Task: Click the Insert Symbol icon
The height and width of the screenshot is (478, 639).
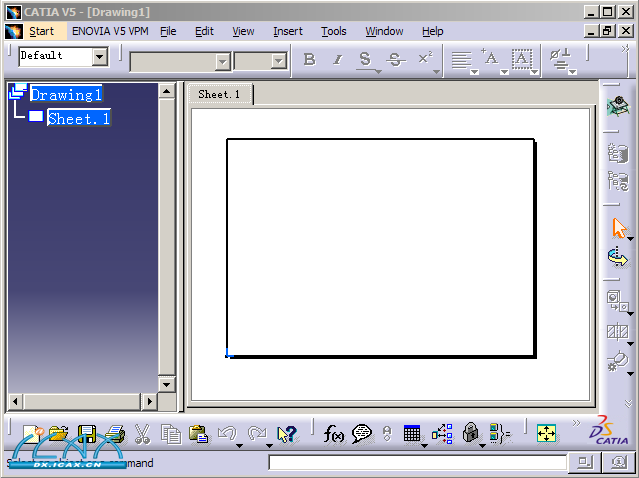Action: click(x=560, y=59)
